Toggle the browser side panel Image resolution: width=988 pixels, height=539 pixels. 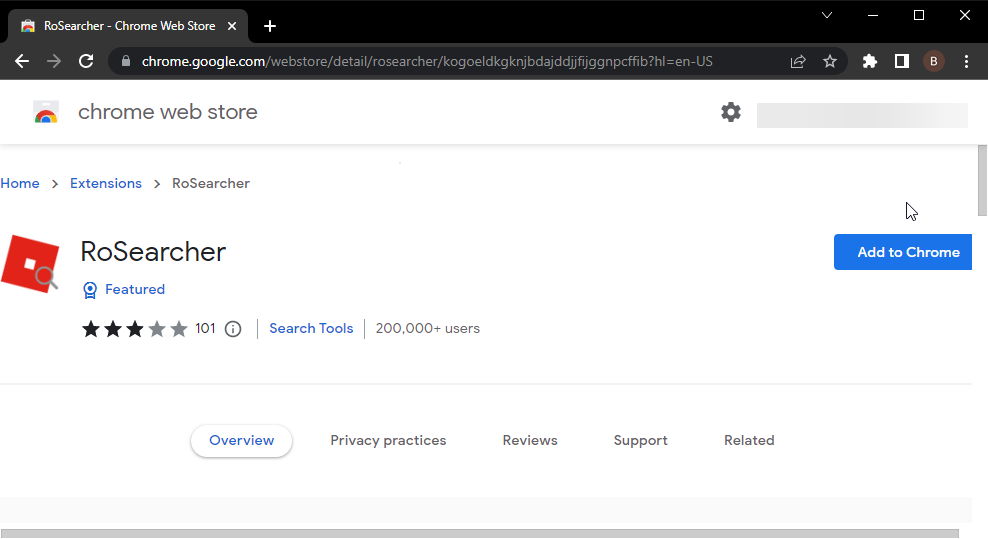(x=902, y=61)
